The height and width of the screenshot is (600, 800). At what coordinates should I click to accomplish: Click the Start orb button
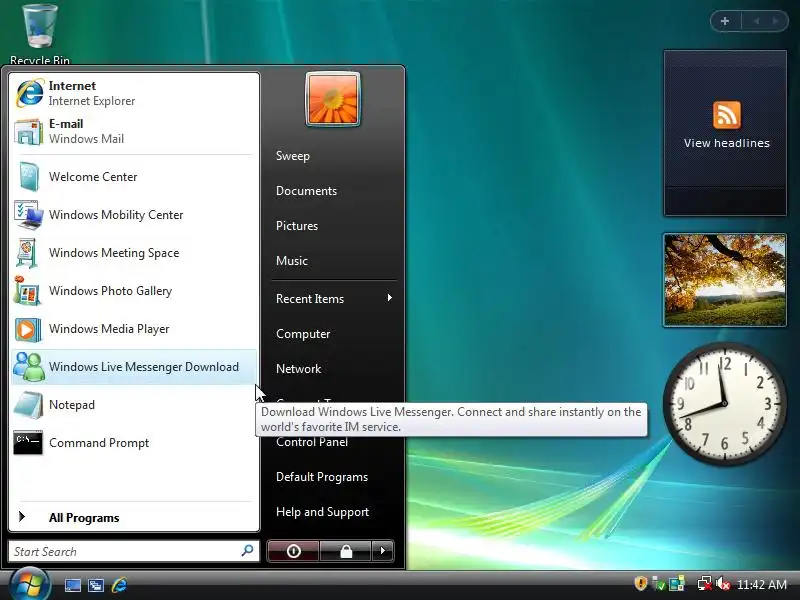[x=30, y=584]
